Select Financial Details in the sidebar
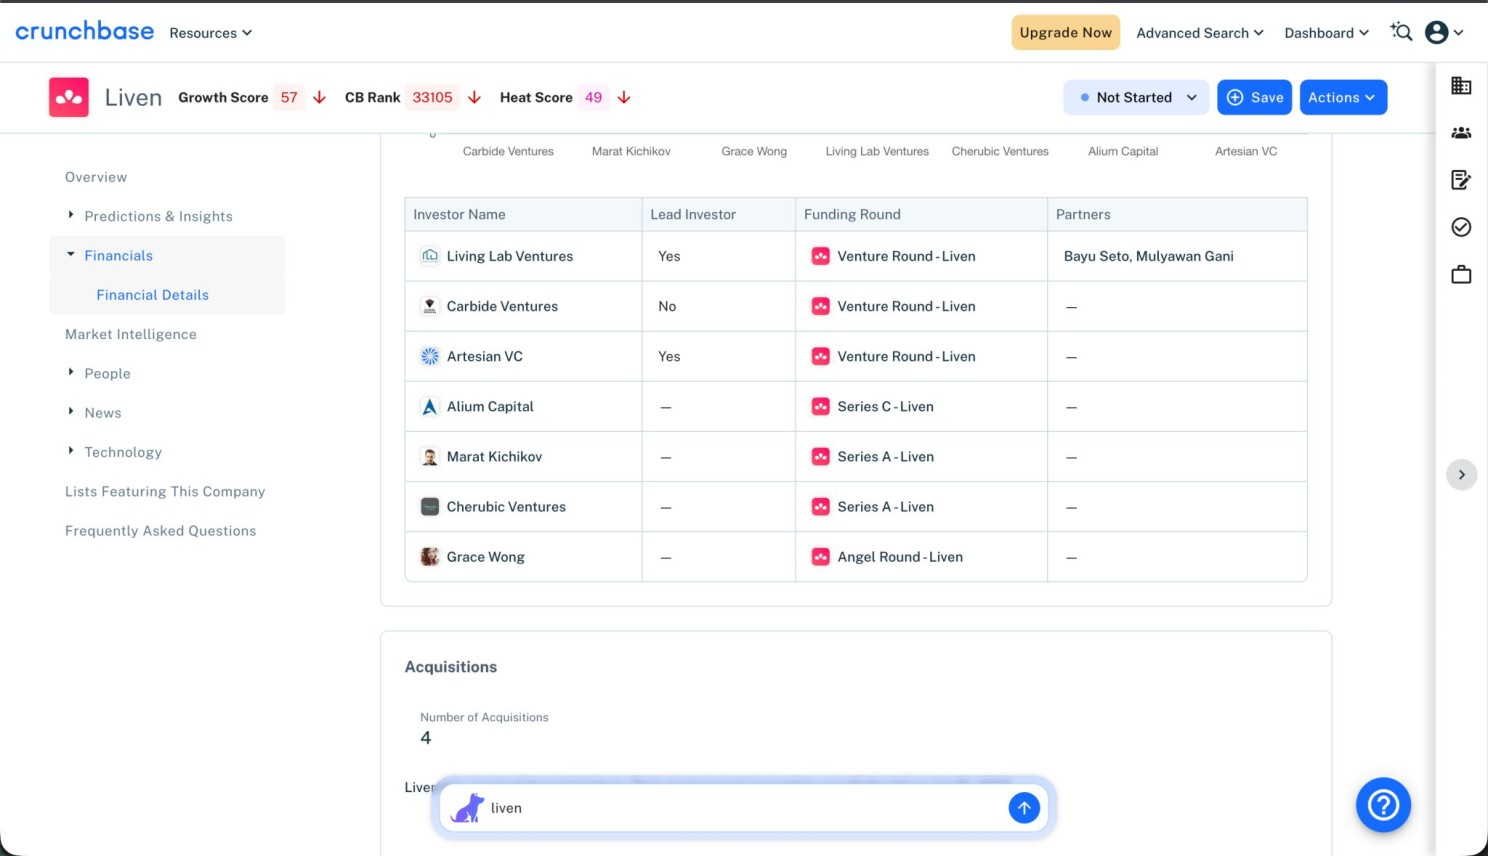This screenshot has width=1488, height=856. coord(153,295)
